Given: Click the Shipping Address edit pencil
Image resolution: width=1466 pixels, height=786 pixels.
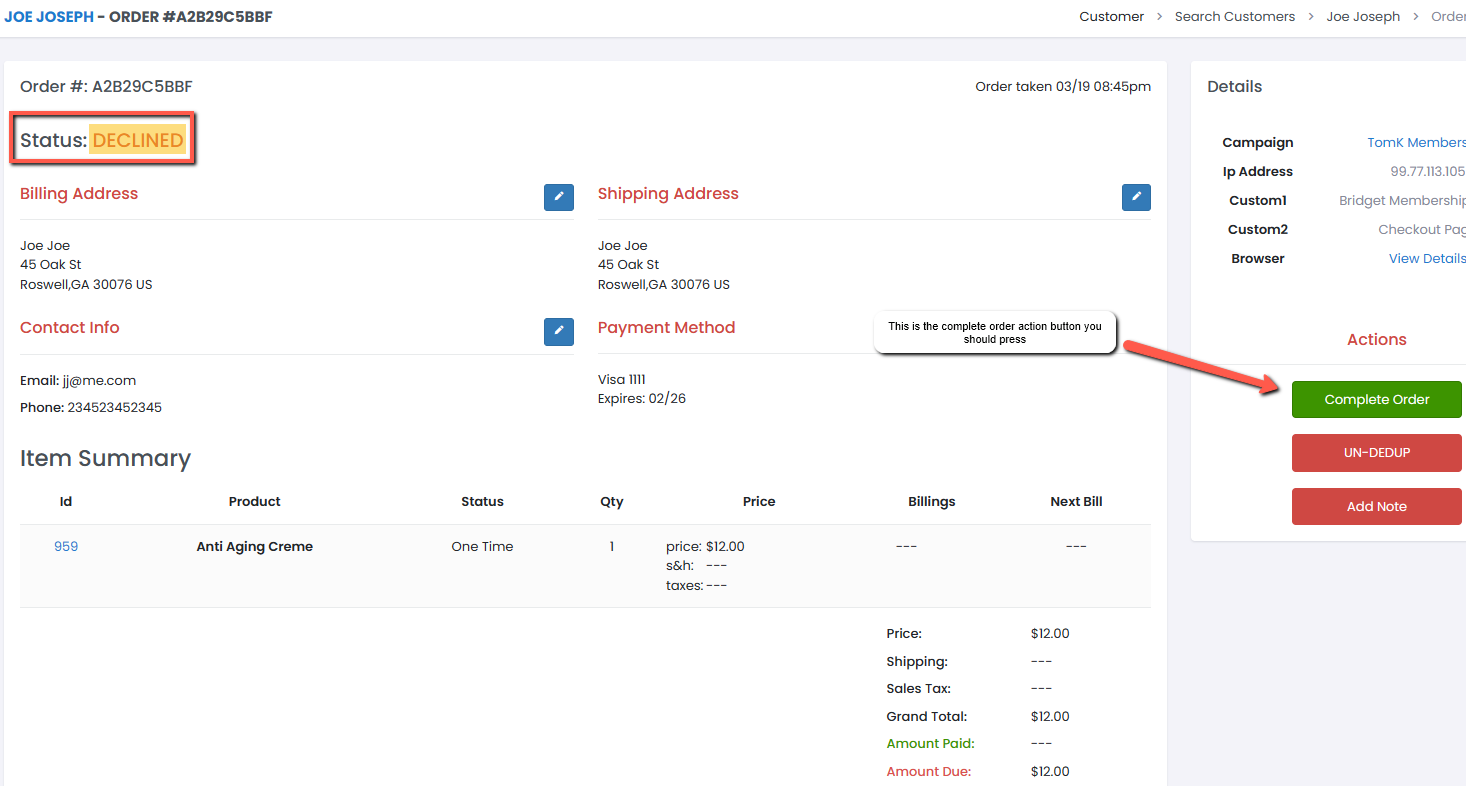Looking at the screenshot, I should coord(1136,197).
